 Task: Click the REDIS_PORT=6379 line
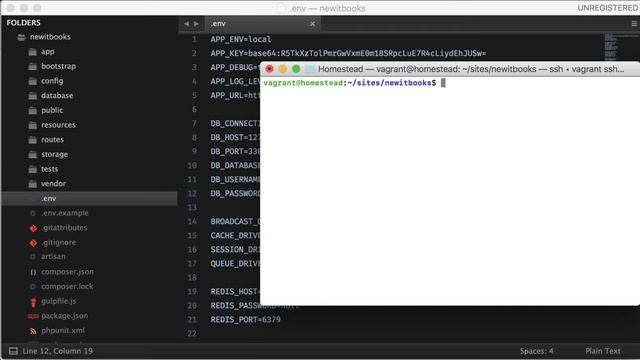click(x=246, y=320)
